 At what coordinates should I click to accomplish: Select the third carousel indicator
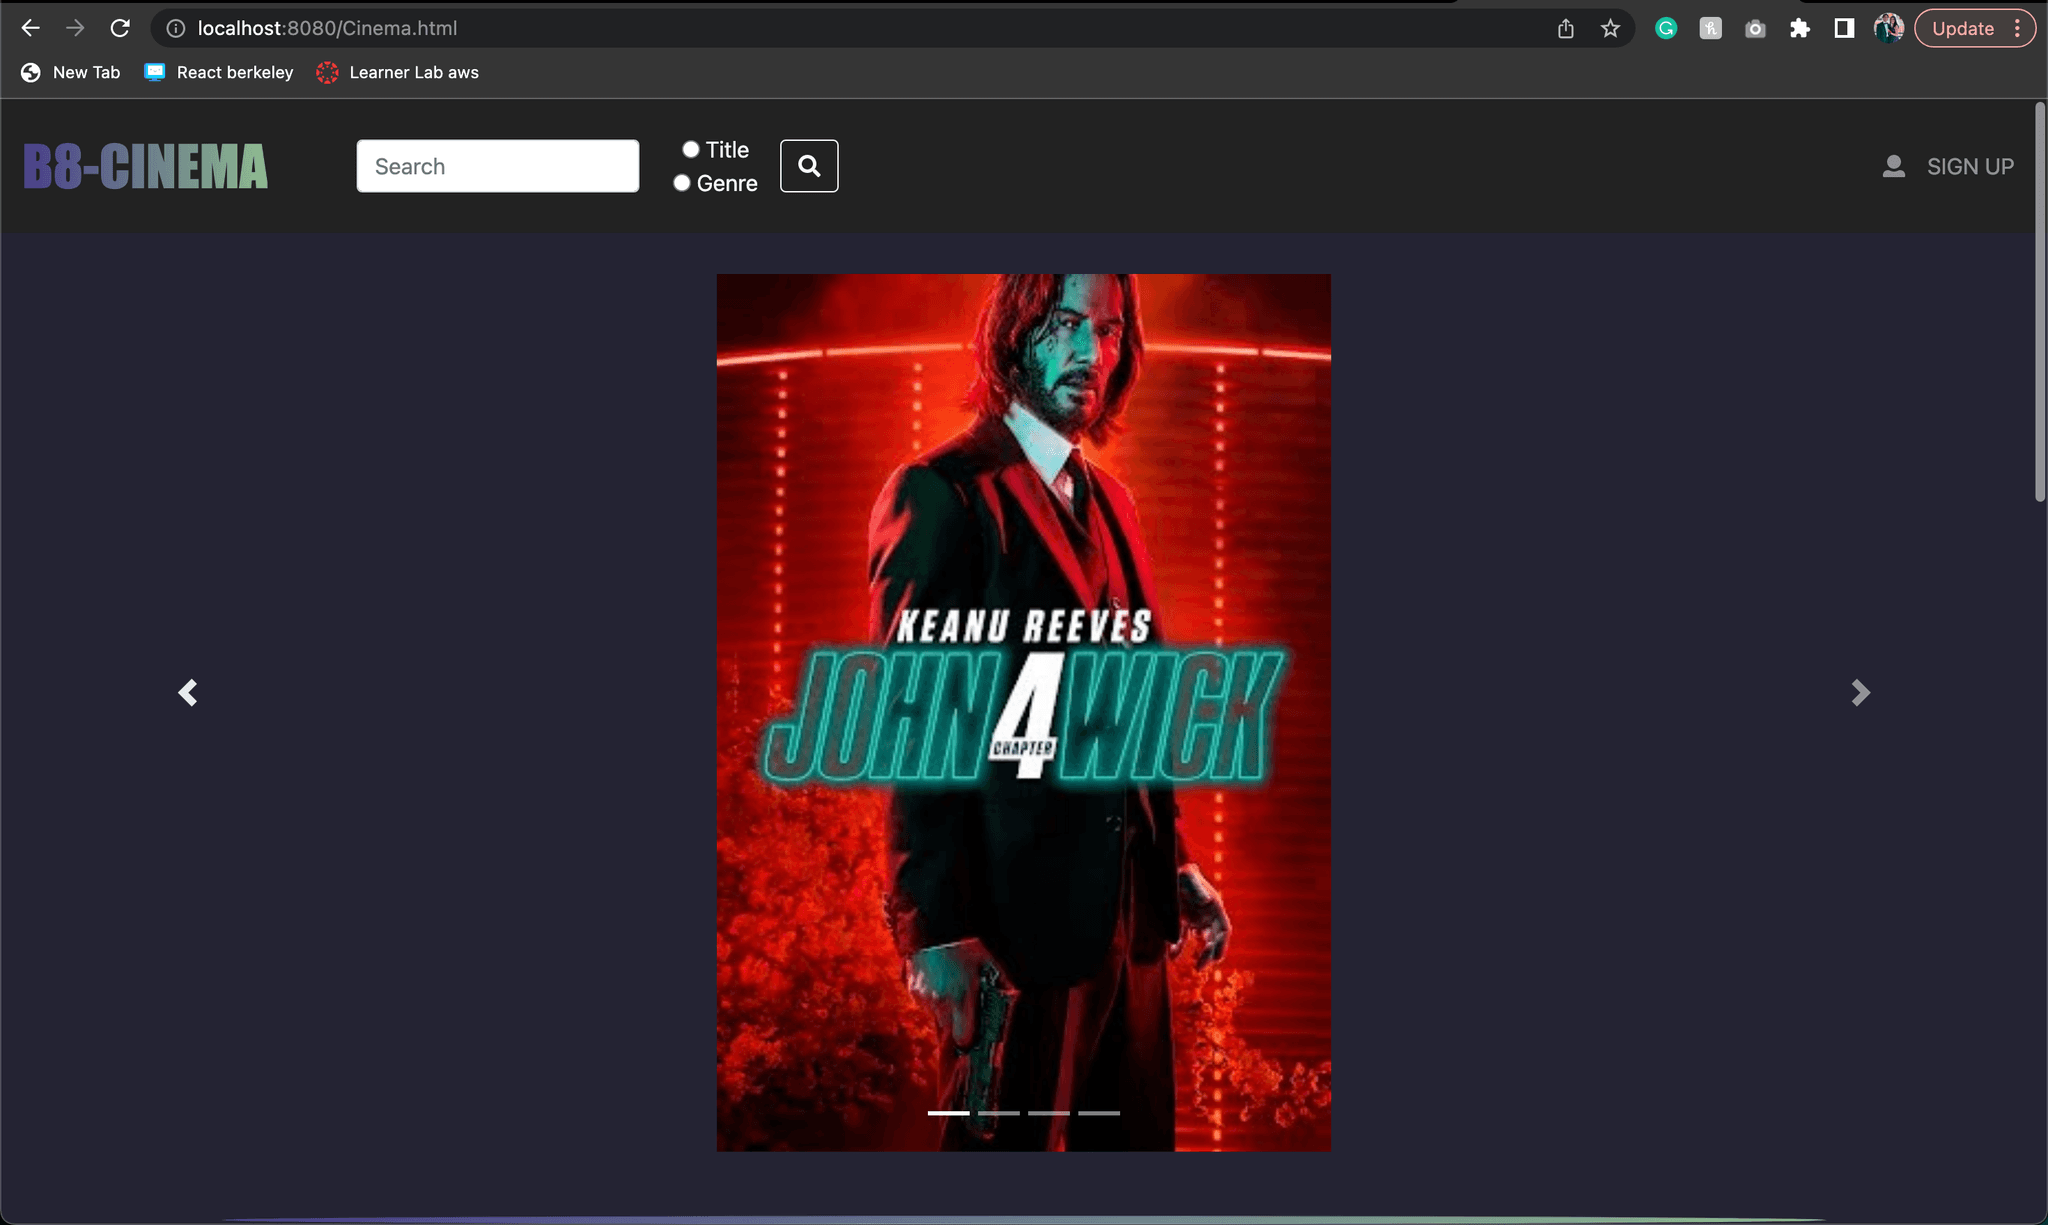tap(1049, 1113)
